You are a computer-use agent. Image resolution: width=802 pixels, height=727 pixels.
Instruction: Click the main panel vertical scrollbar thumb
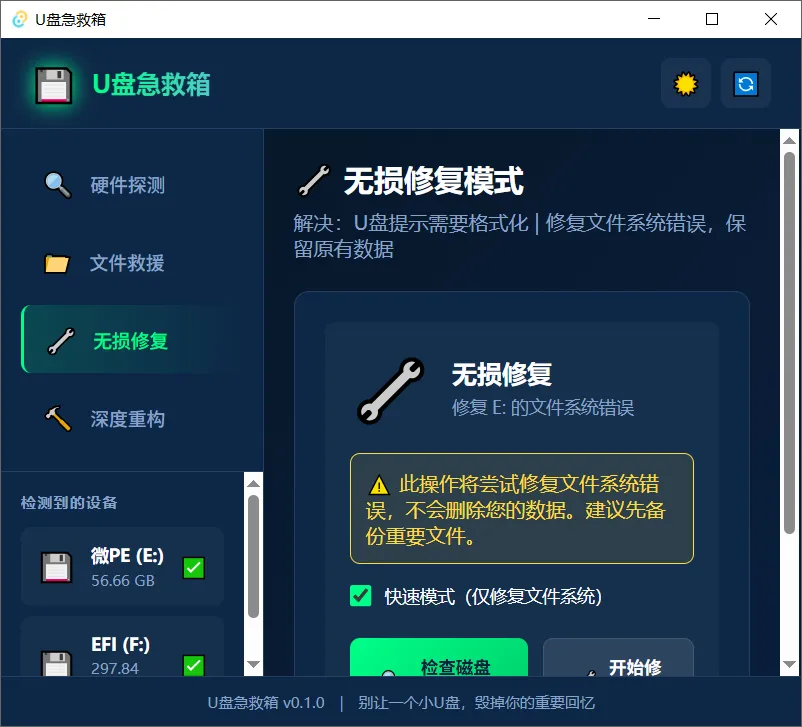789,343
